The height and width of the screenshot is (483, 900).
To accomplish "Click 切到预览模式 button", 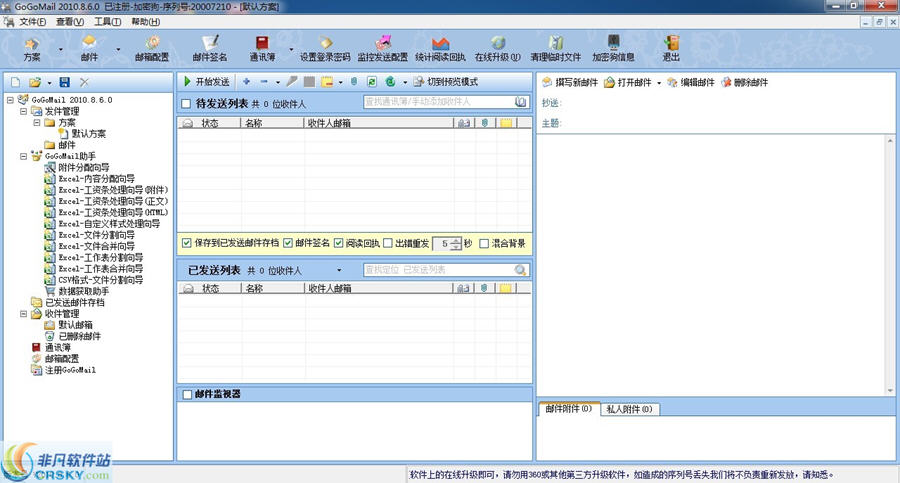I will [x=446, y=82].
